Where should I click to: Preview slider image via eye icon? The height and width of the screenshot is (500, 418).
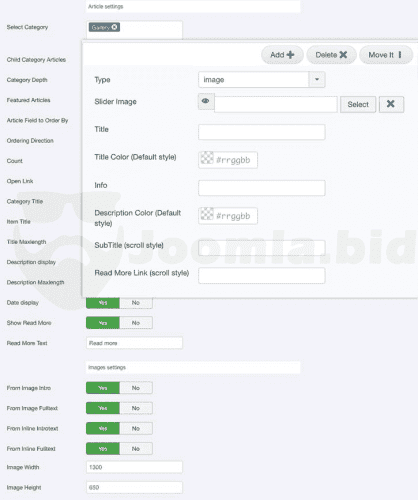point(206,101)
